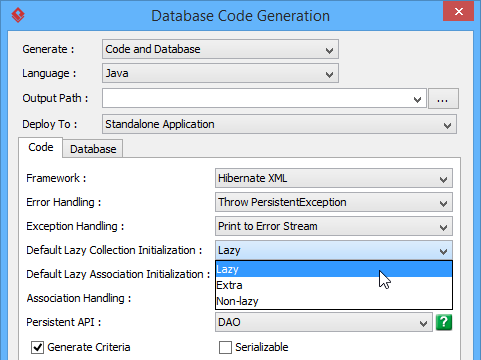This screenshot has height=360, width=481.
Task: Switch to the Code tab
Action: (41, 147)
